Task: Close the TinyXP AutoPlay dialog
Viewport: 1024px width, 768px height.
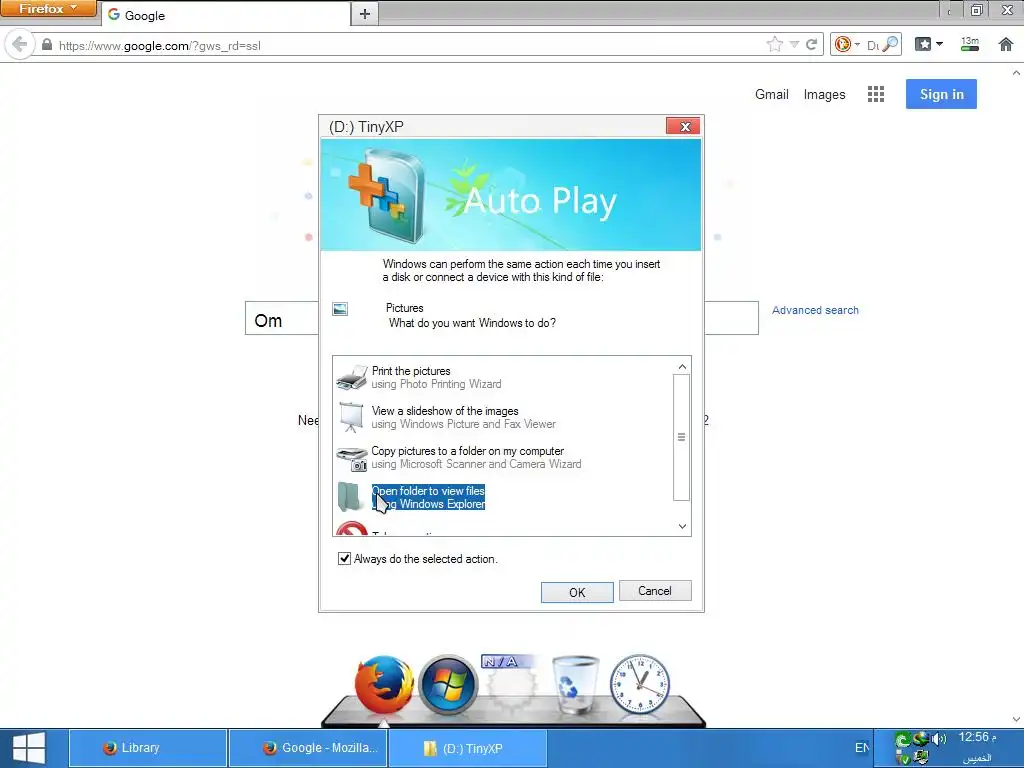Action: pos(683,126)
